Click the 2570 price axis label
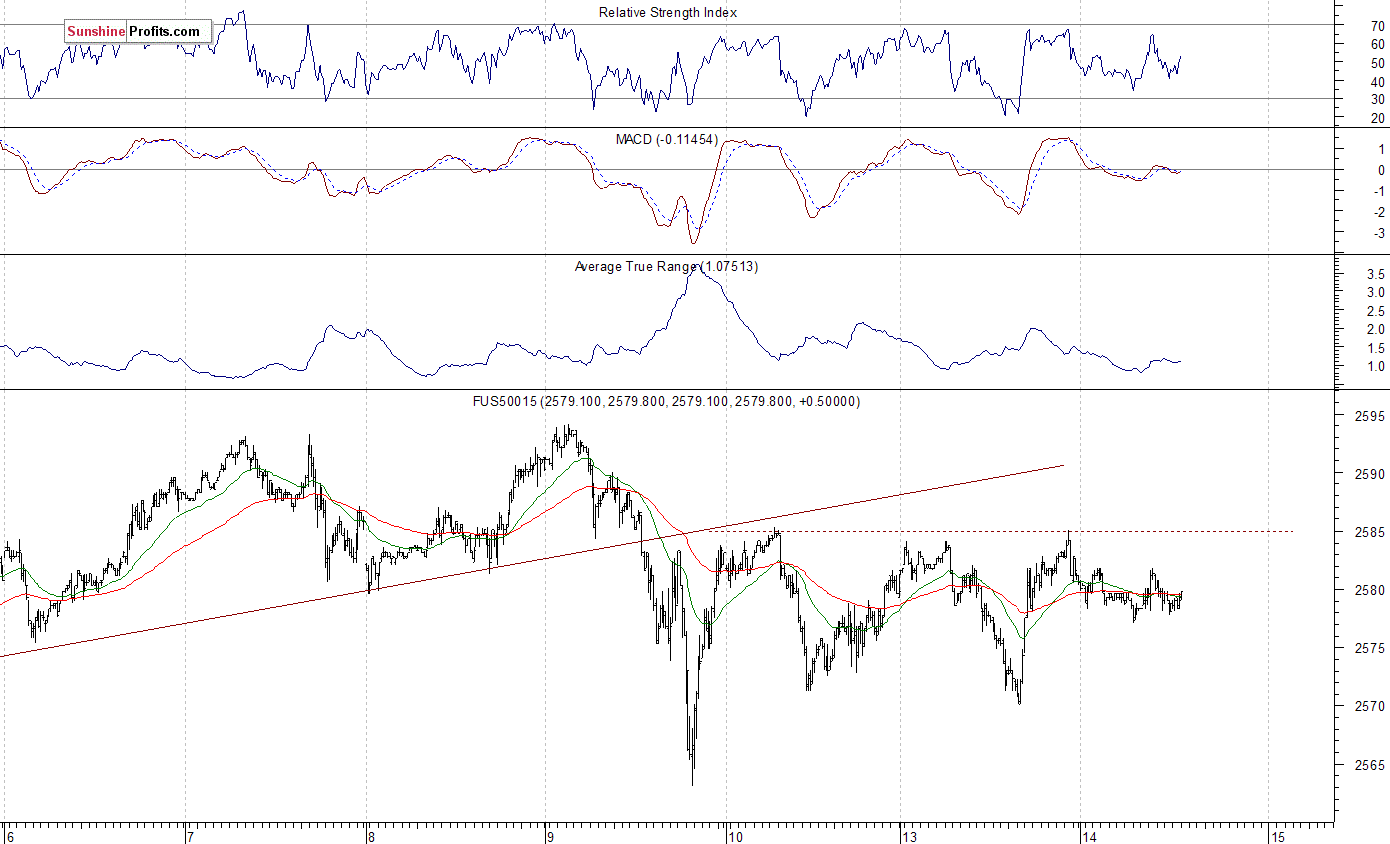 pos(1369,706)
